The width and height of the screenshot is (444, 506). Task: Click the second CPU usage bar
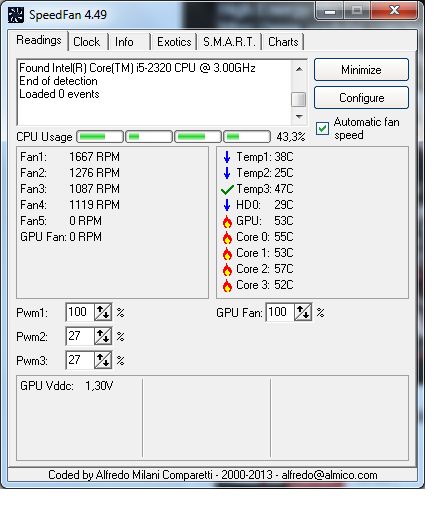(x=149, y=136)
